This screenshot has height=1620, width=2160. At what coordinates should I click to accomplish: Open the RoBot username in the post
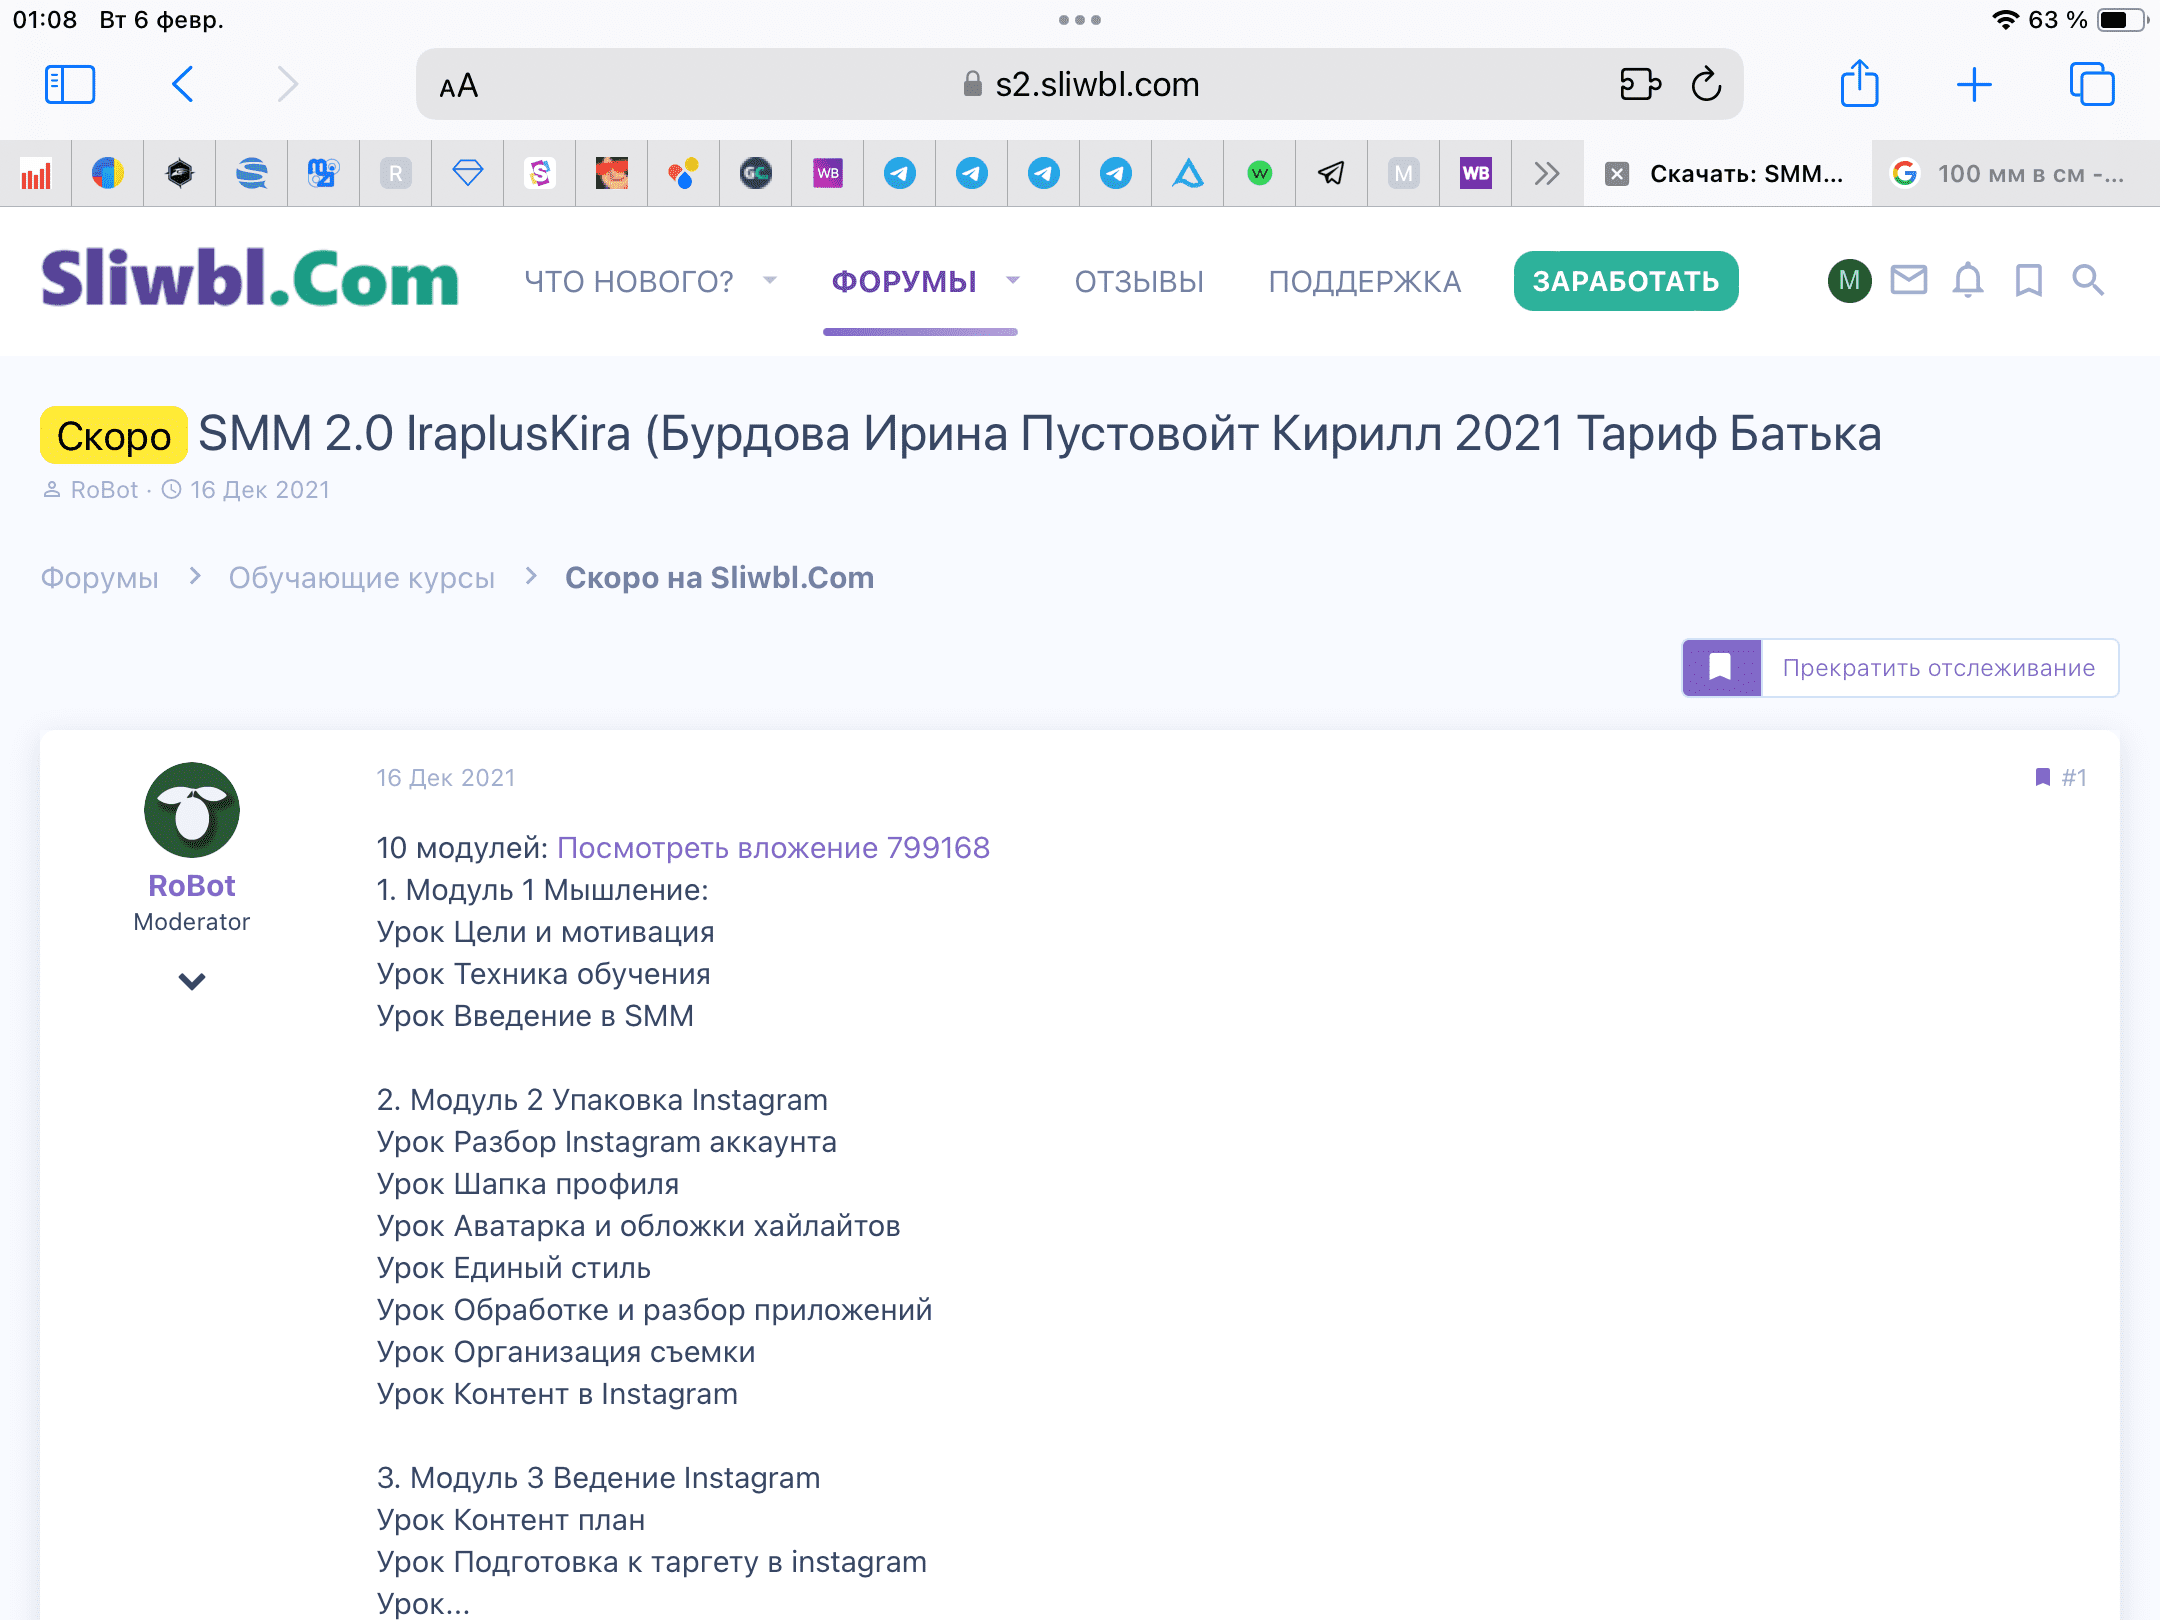coord(192,886)
